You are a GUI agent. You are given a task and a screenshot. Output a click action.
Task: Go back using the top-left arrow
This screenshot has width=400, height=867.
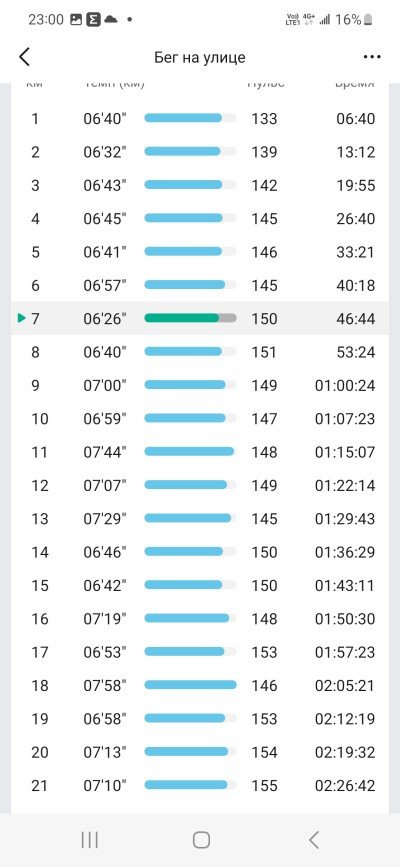[x=24, y=57]
